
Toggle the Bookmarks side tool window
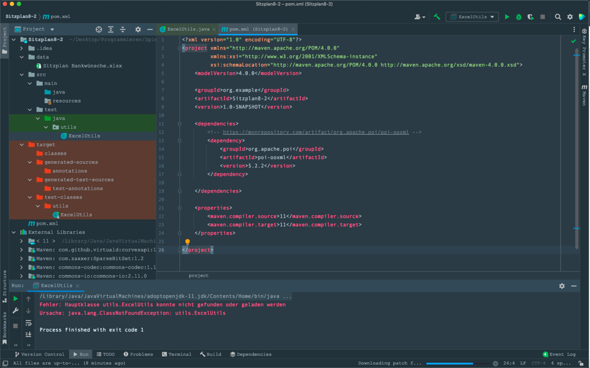[5, 328]
